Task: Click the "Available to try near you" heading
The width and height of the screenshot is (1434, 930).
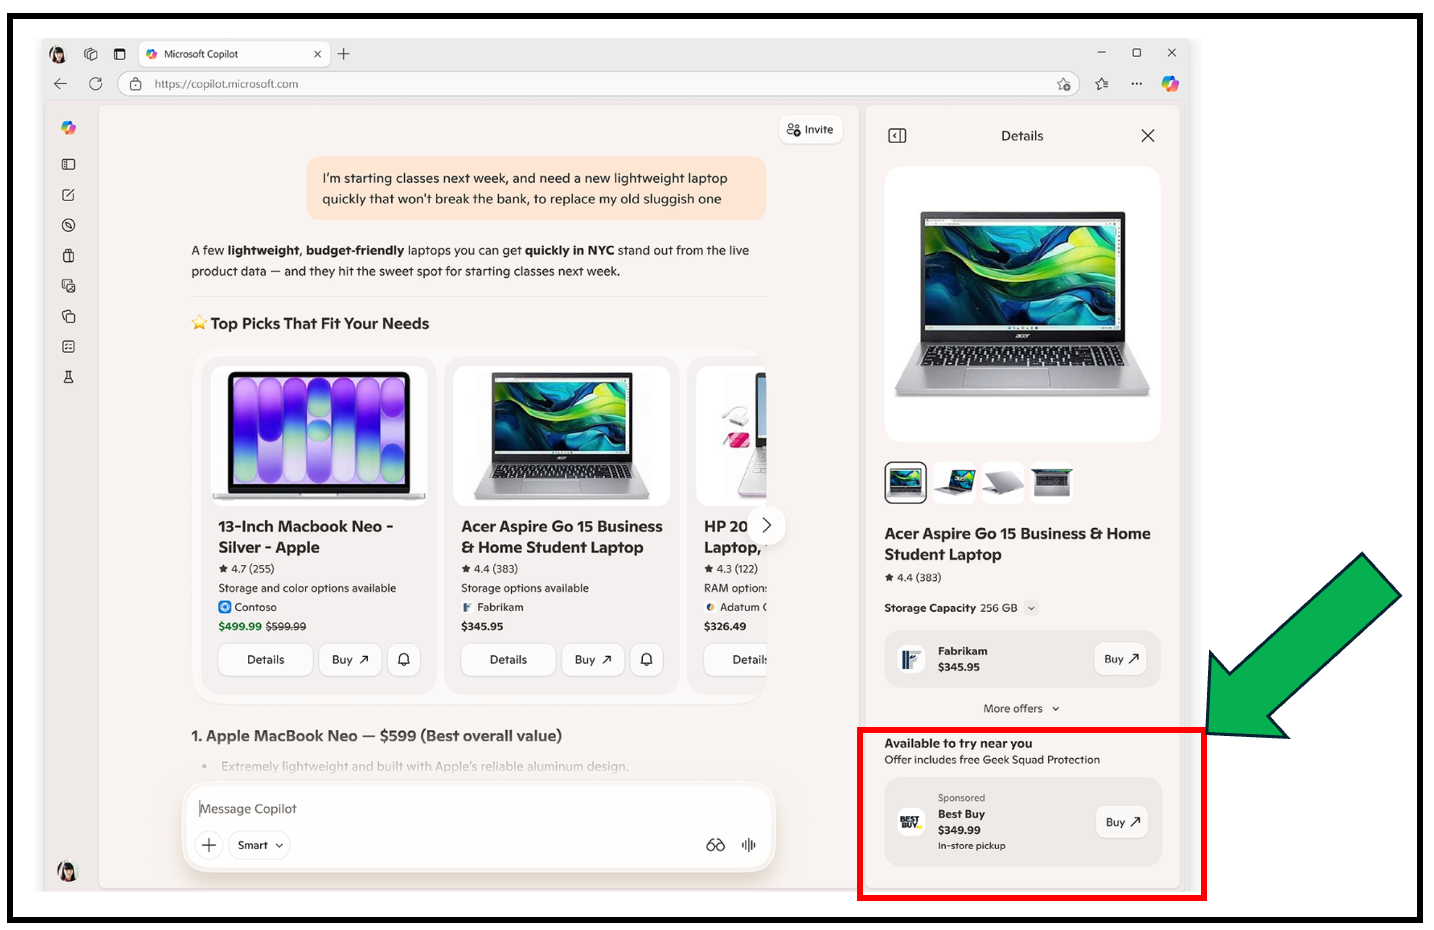Action: pos(958,743)
